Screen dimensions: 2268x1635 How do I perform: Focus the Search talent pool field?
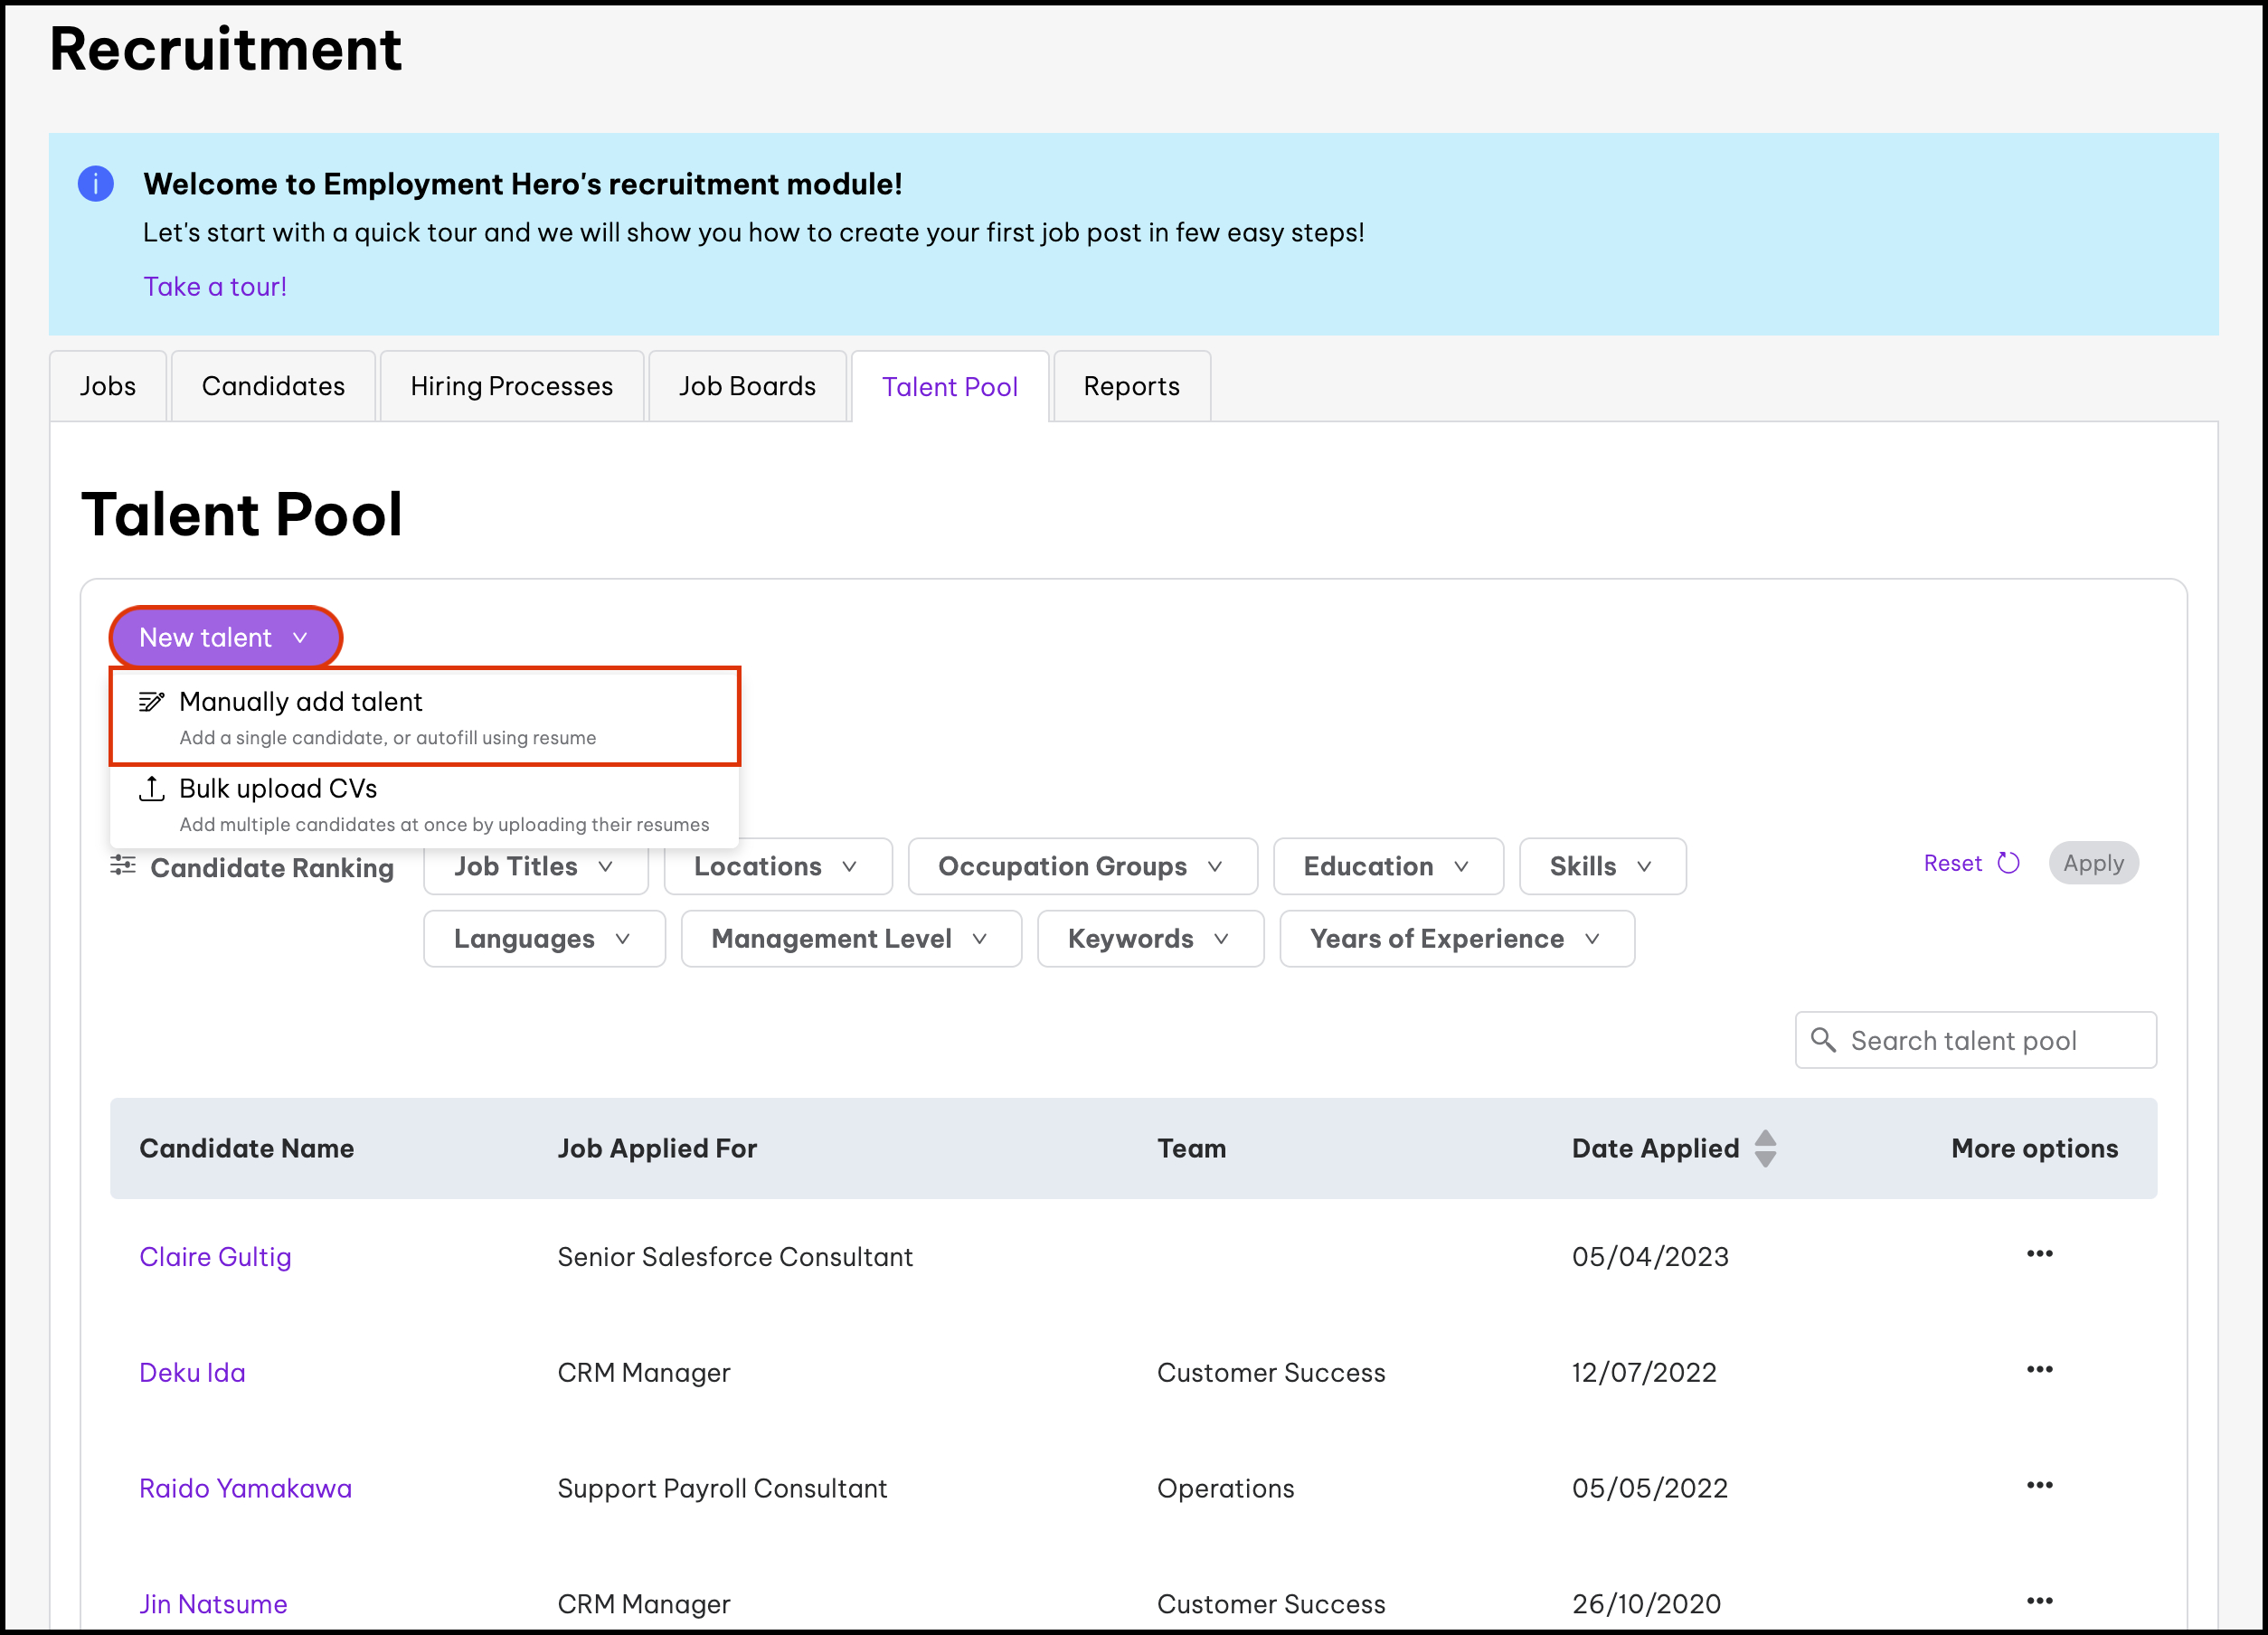click(x=1990, y=1041)
